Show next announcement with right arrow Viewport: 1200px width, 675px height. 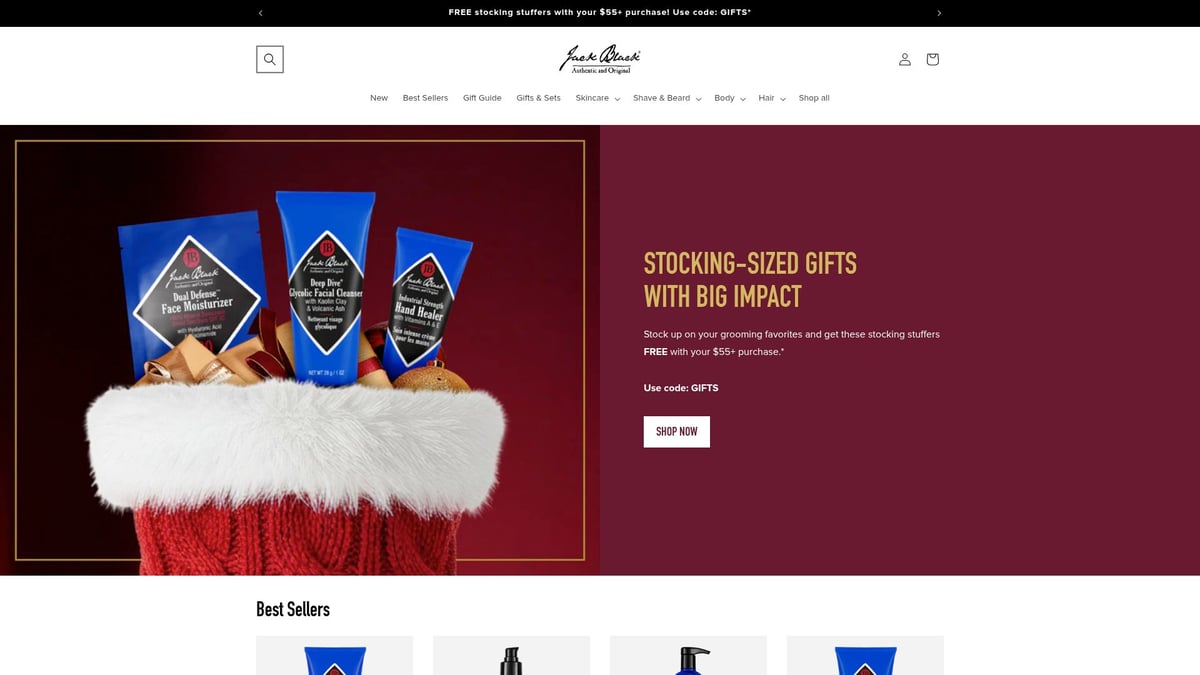(x=939, y=13)
